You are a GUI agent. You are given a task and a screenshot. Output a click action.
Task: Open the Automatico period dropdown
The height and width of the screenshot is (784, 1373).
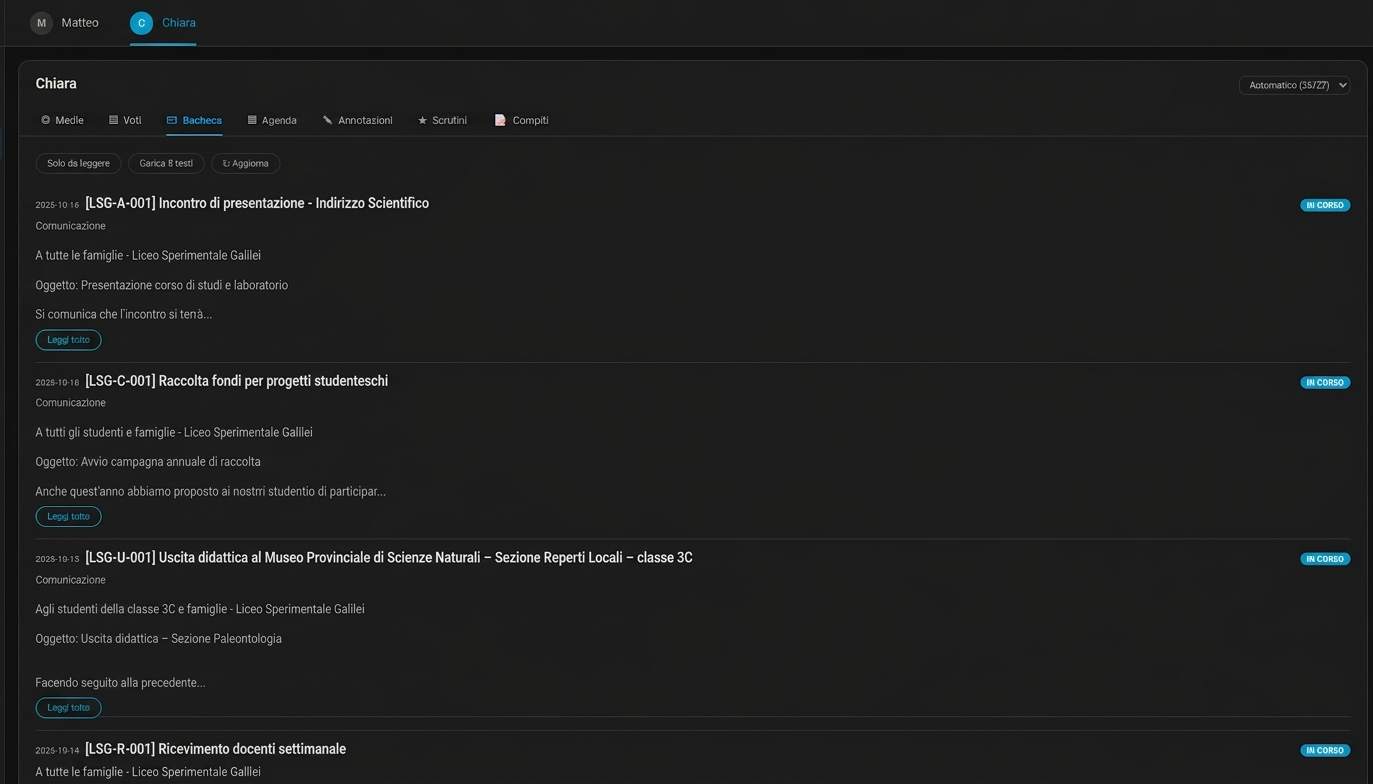[1294, 85]
